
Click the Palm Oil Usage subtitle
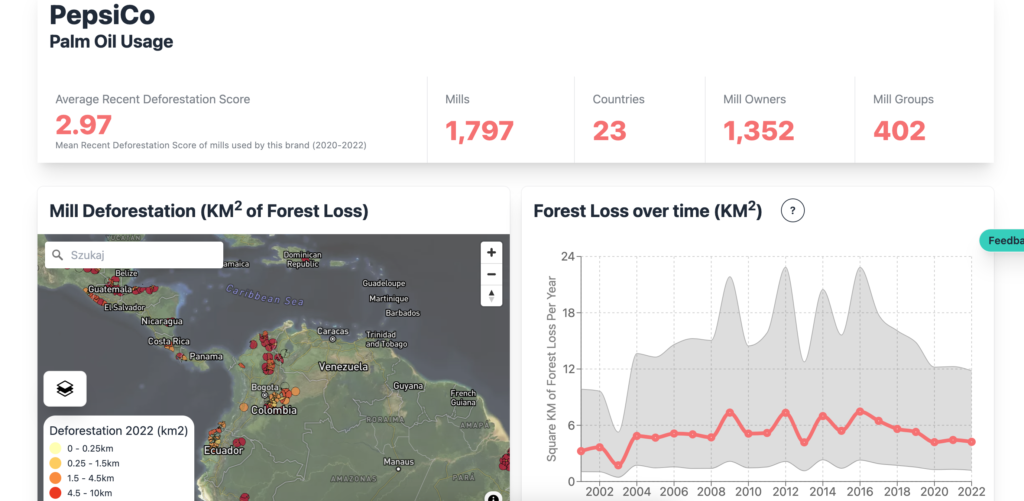click(x=111, y=42)
